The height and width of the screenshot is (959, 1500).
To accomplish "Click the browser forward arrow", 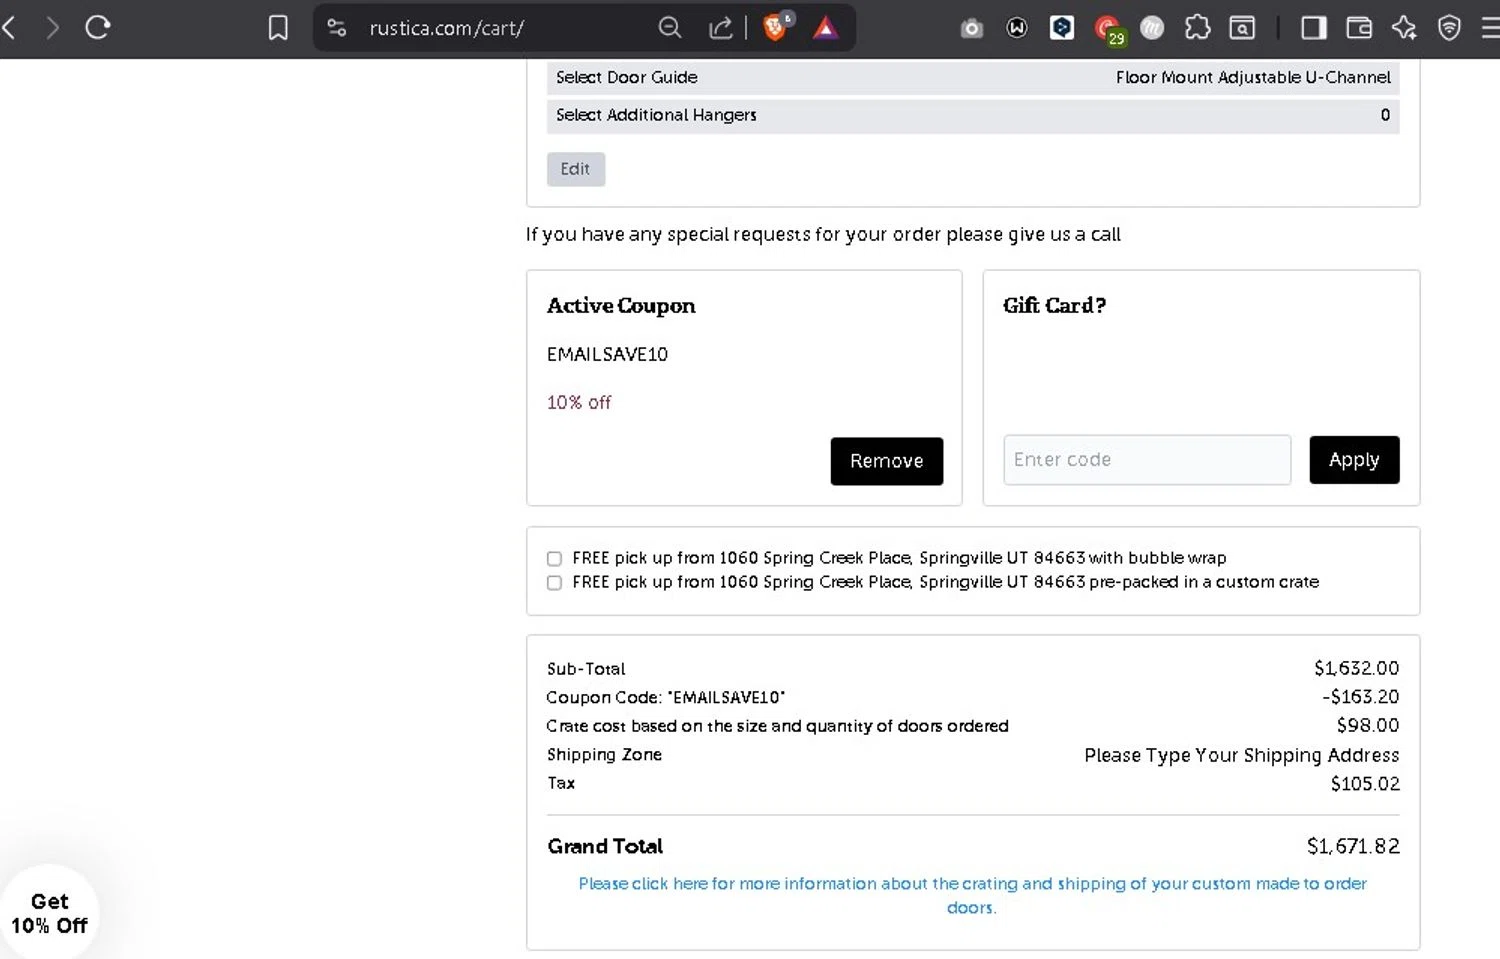I will point(52,27).
